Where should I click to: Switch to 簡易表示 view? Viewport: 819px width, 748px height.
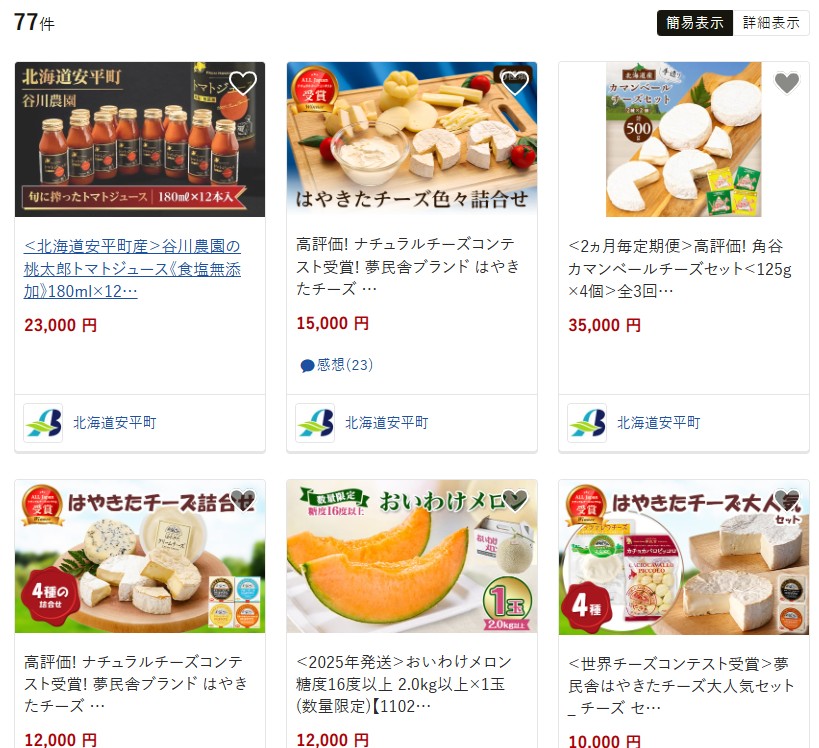click(x=695, y=23)
